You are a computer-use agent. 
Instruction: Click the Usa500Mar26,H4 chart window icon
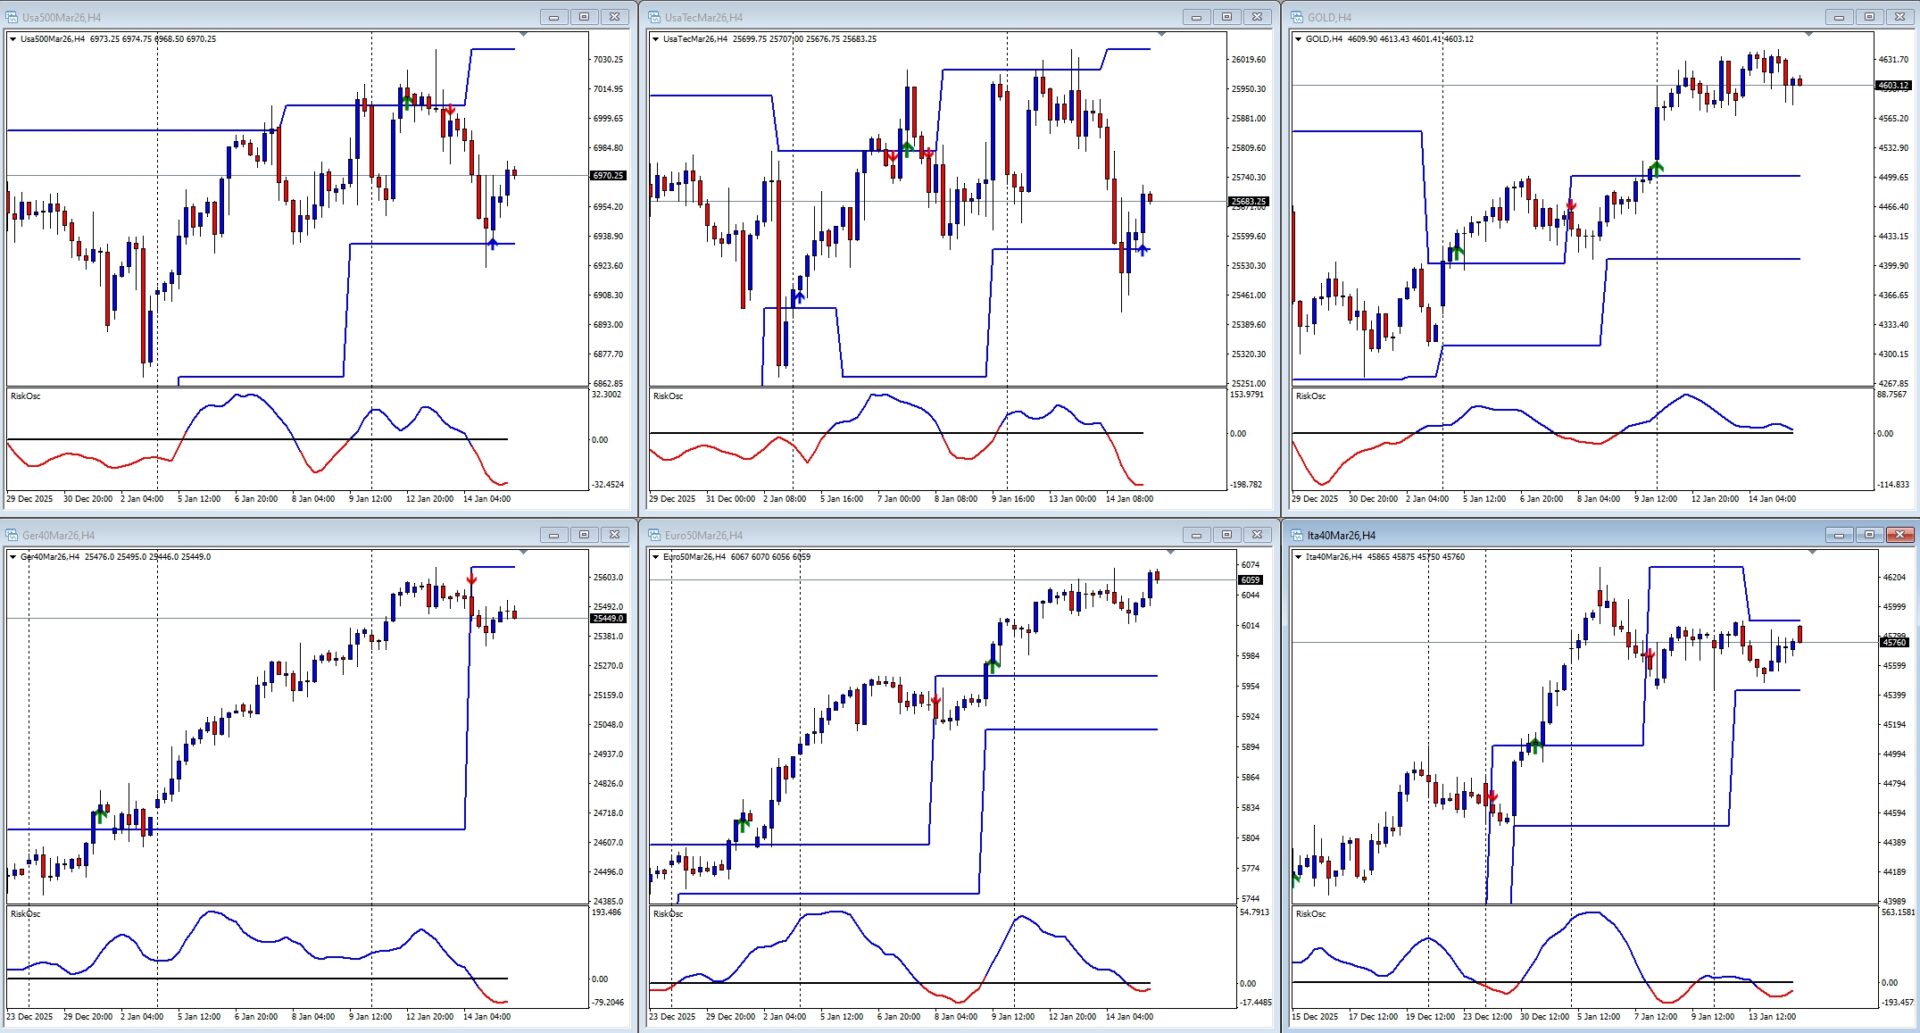click(x=13, y=17)
